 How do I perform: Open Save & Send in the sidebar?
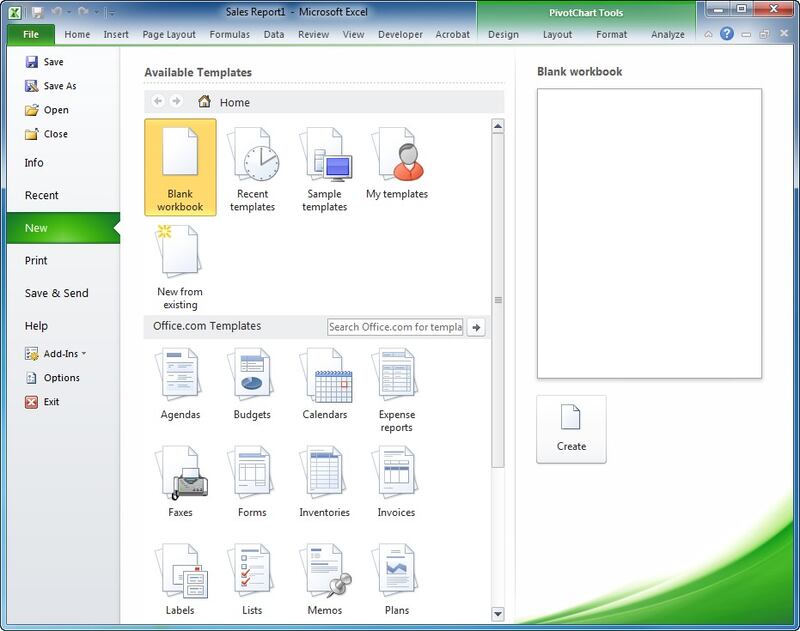(x=57, y=293)
